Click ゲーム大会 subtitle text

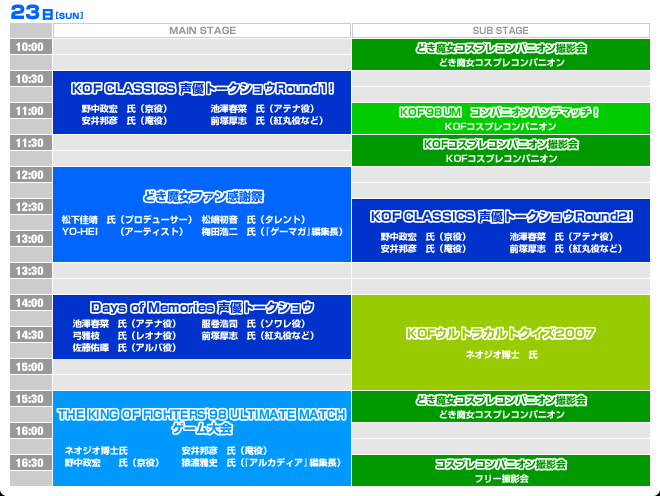point(202,429)
